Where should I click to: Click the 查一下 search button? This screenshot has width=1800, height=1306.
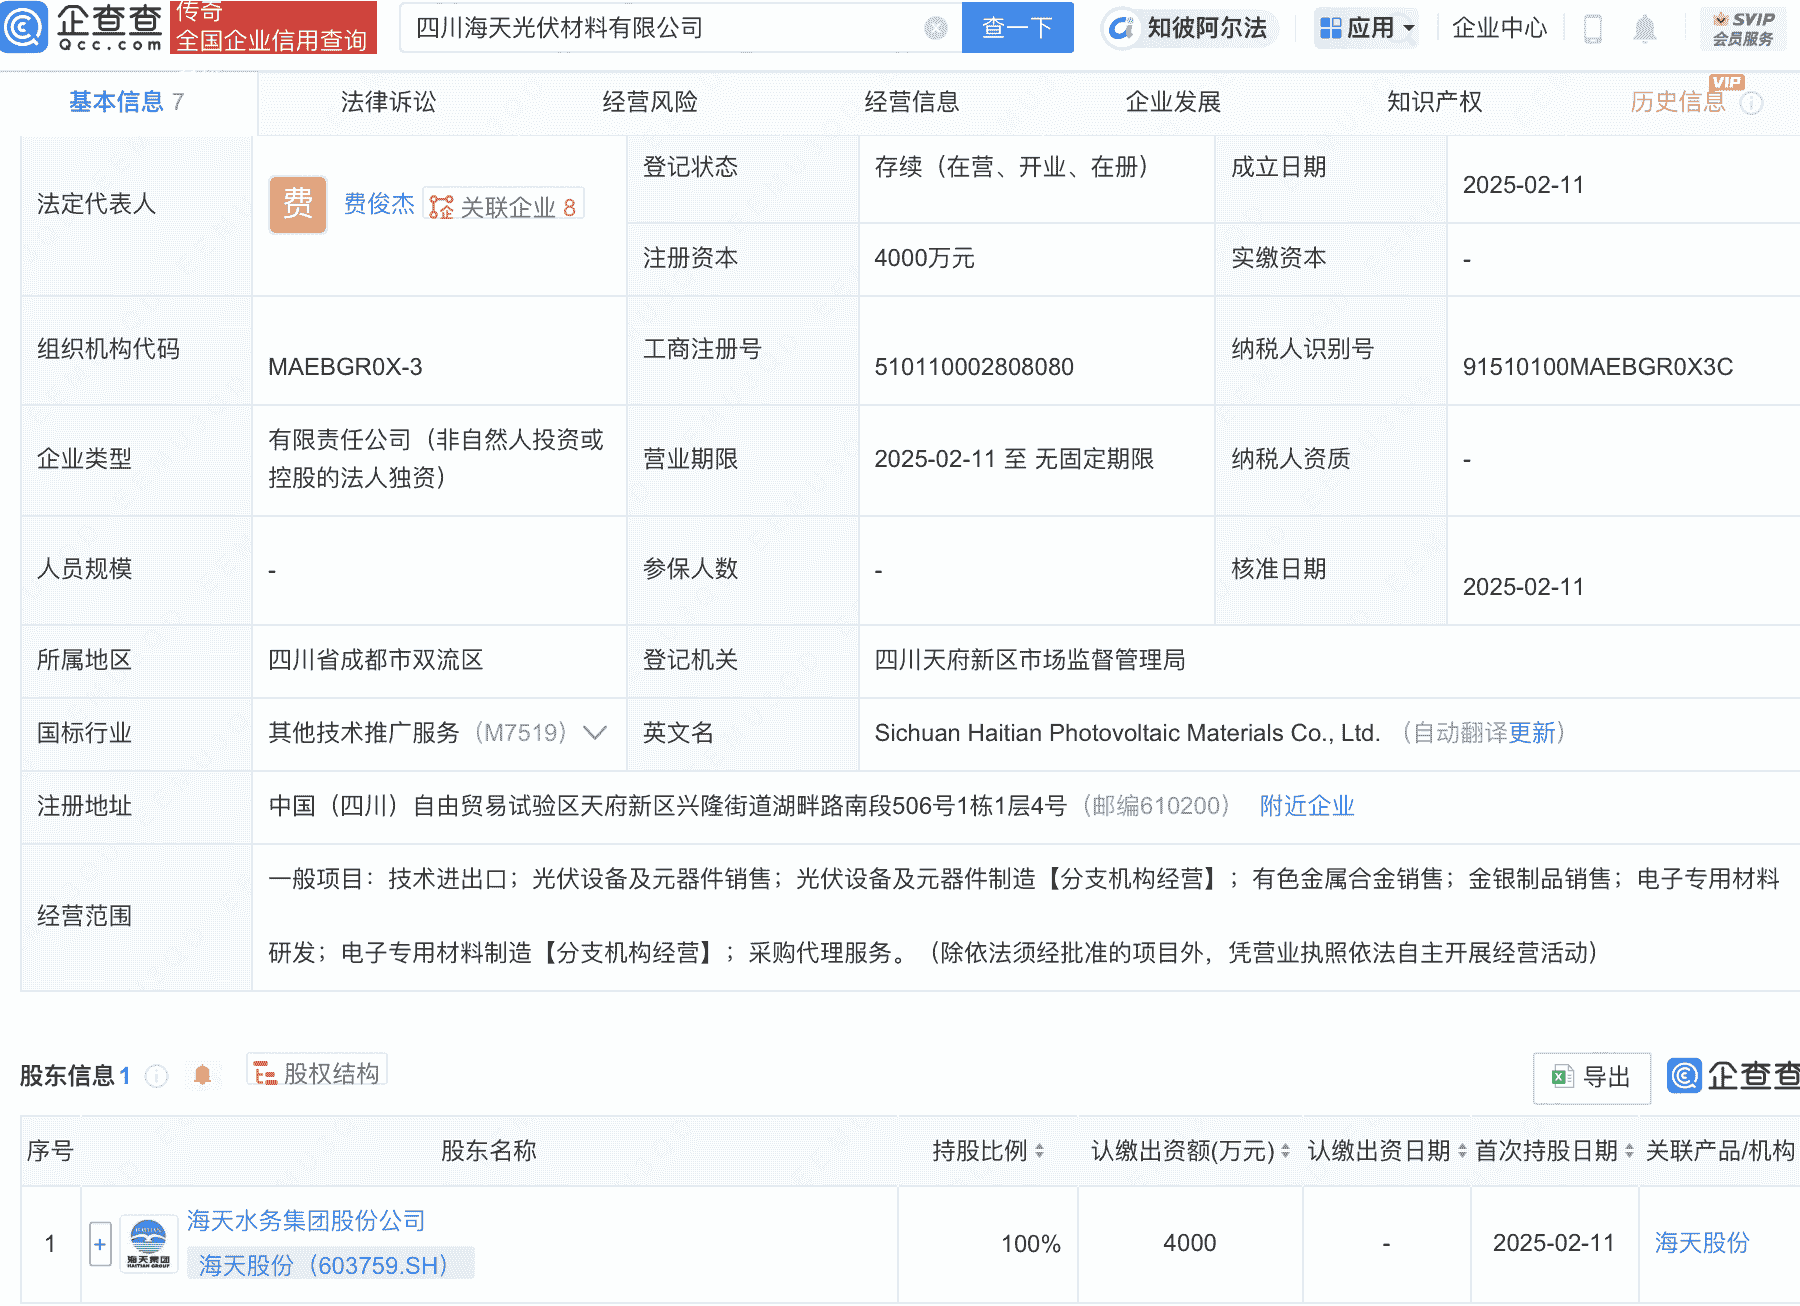[1018, 28]
